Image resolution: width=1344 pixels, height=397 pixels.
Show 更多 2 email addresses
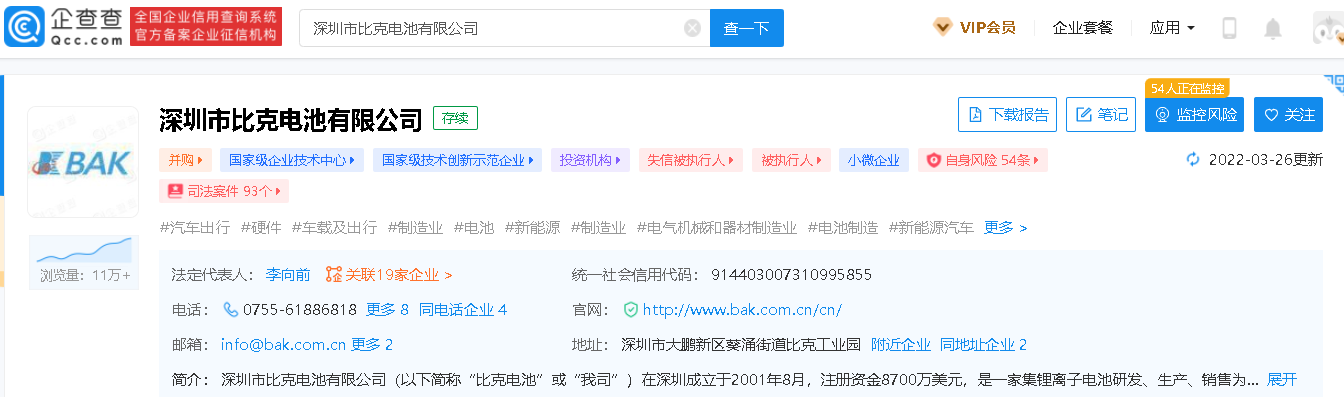(x=371, y=345)
